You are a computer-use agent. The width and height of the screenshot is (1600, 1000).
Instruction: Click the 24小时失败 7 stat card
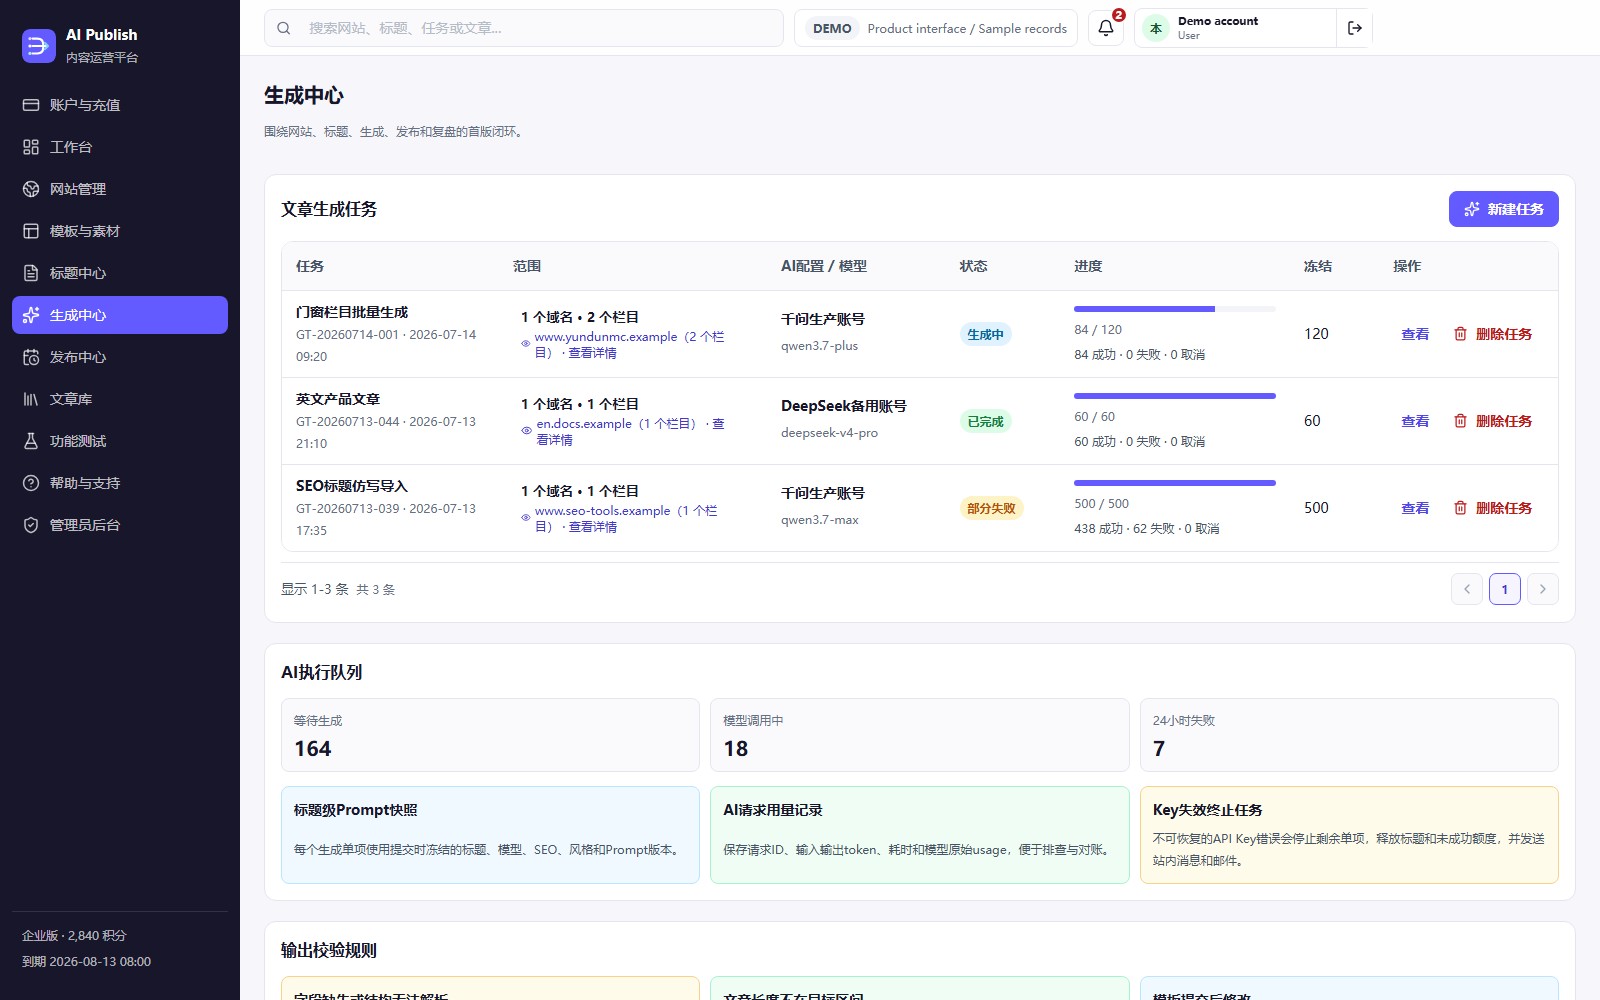coord(1349,735)
